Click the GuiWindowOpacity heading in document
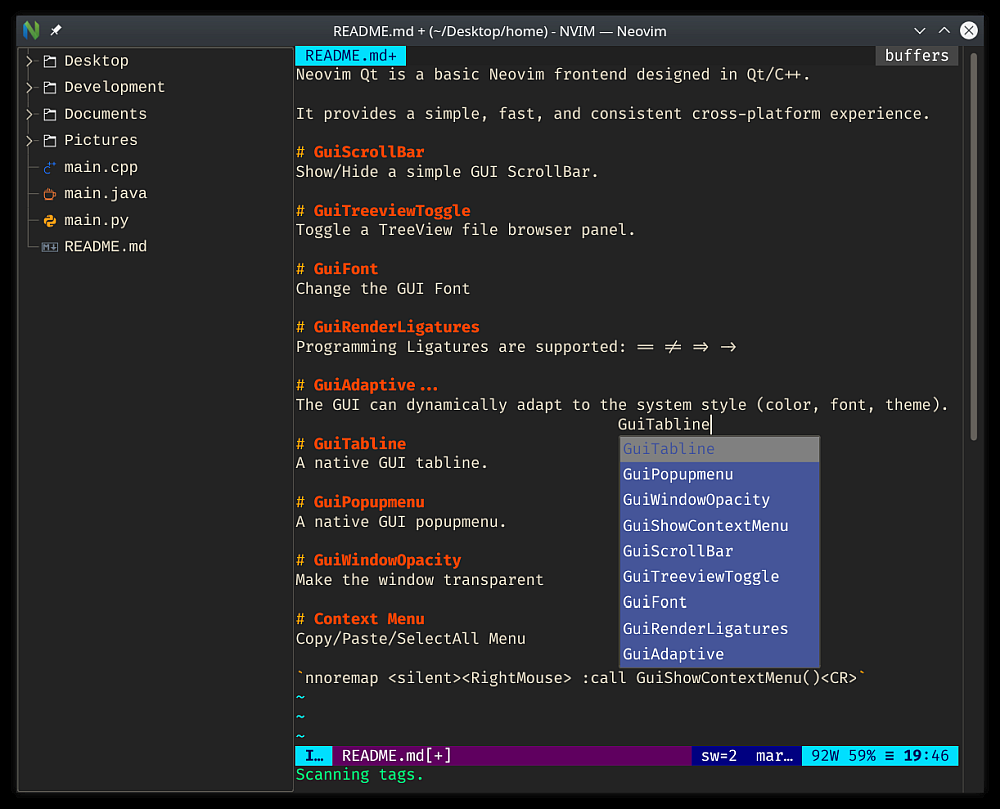1000x809 pixels. (379, 560)
